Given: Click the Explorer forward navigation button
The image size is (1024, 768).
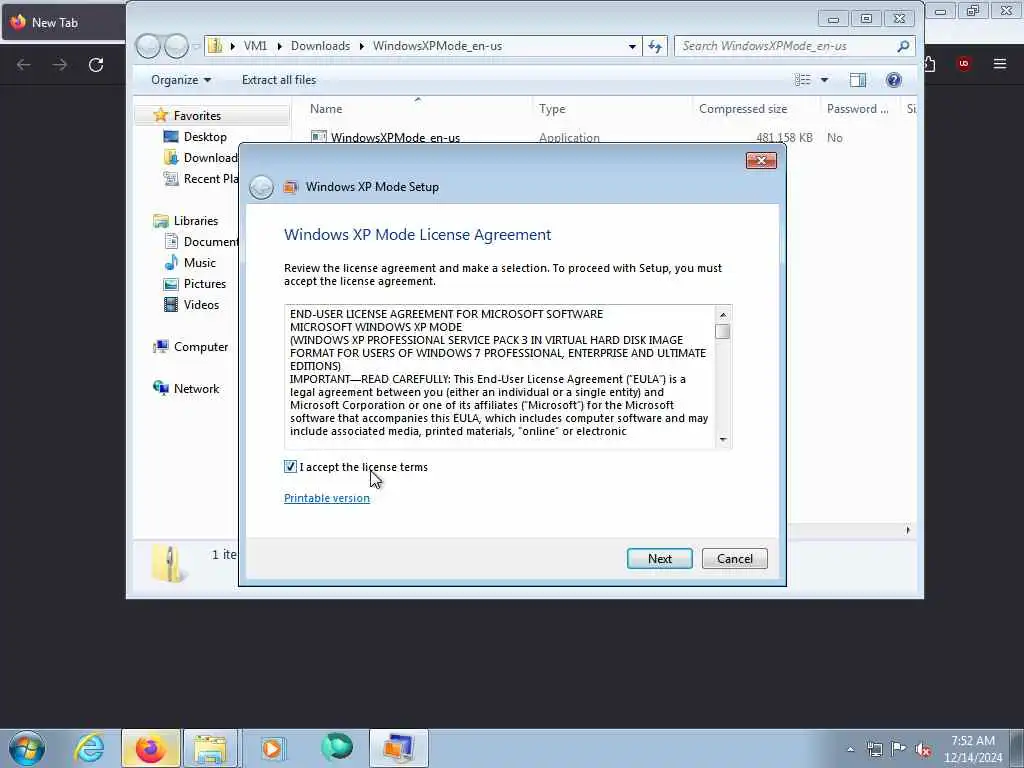Looking at the screenshot, I should point(176,46).
